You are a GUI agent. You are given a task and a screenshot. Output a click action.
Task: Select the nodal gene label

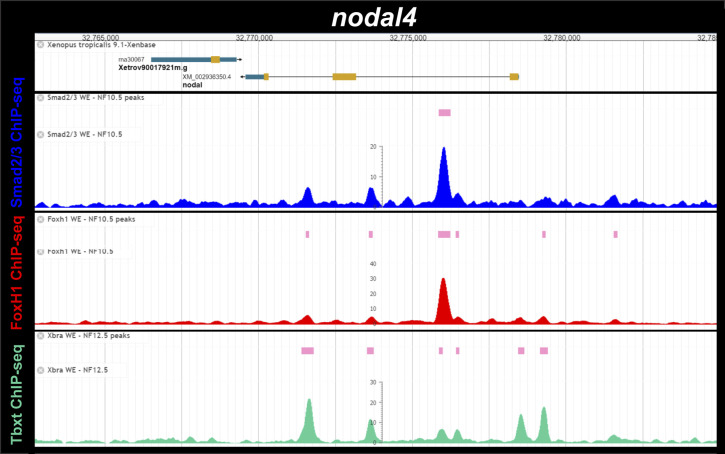click(192, 86)
